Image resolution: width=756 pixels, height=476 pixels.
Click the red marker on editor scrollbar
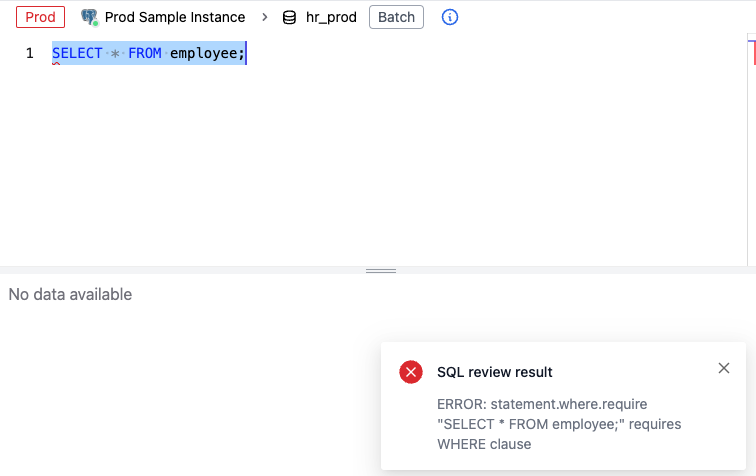(x=751, y=51)
